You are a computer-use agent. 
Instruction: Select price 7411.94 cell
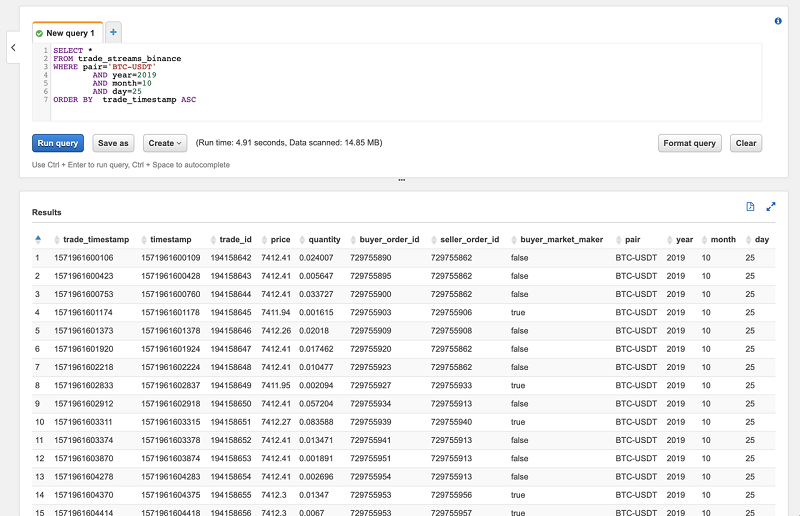pyautogui.click(x=276, y=312)
